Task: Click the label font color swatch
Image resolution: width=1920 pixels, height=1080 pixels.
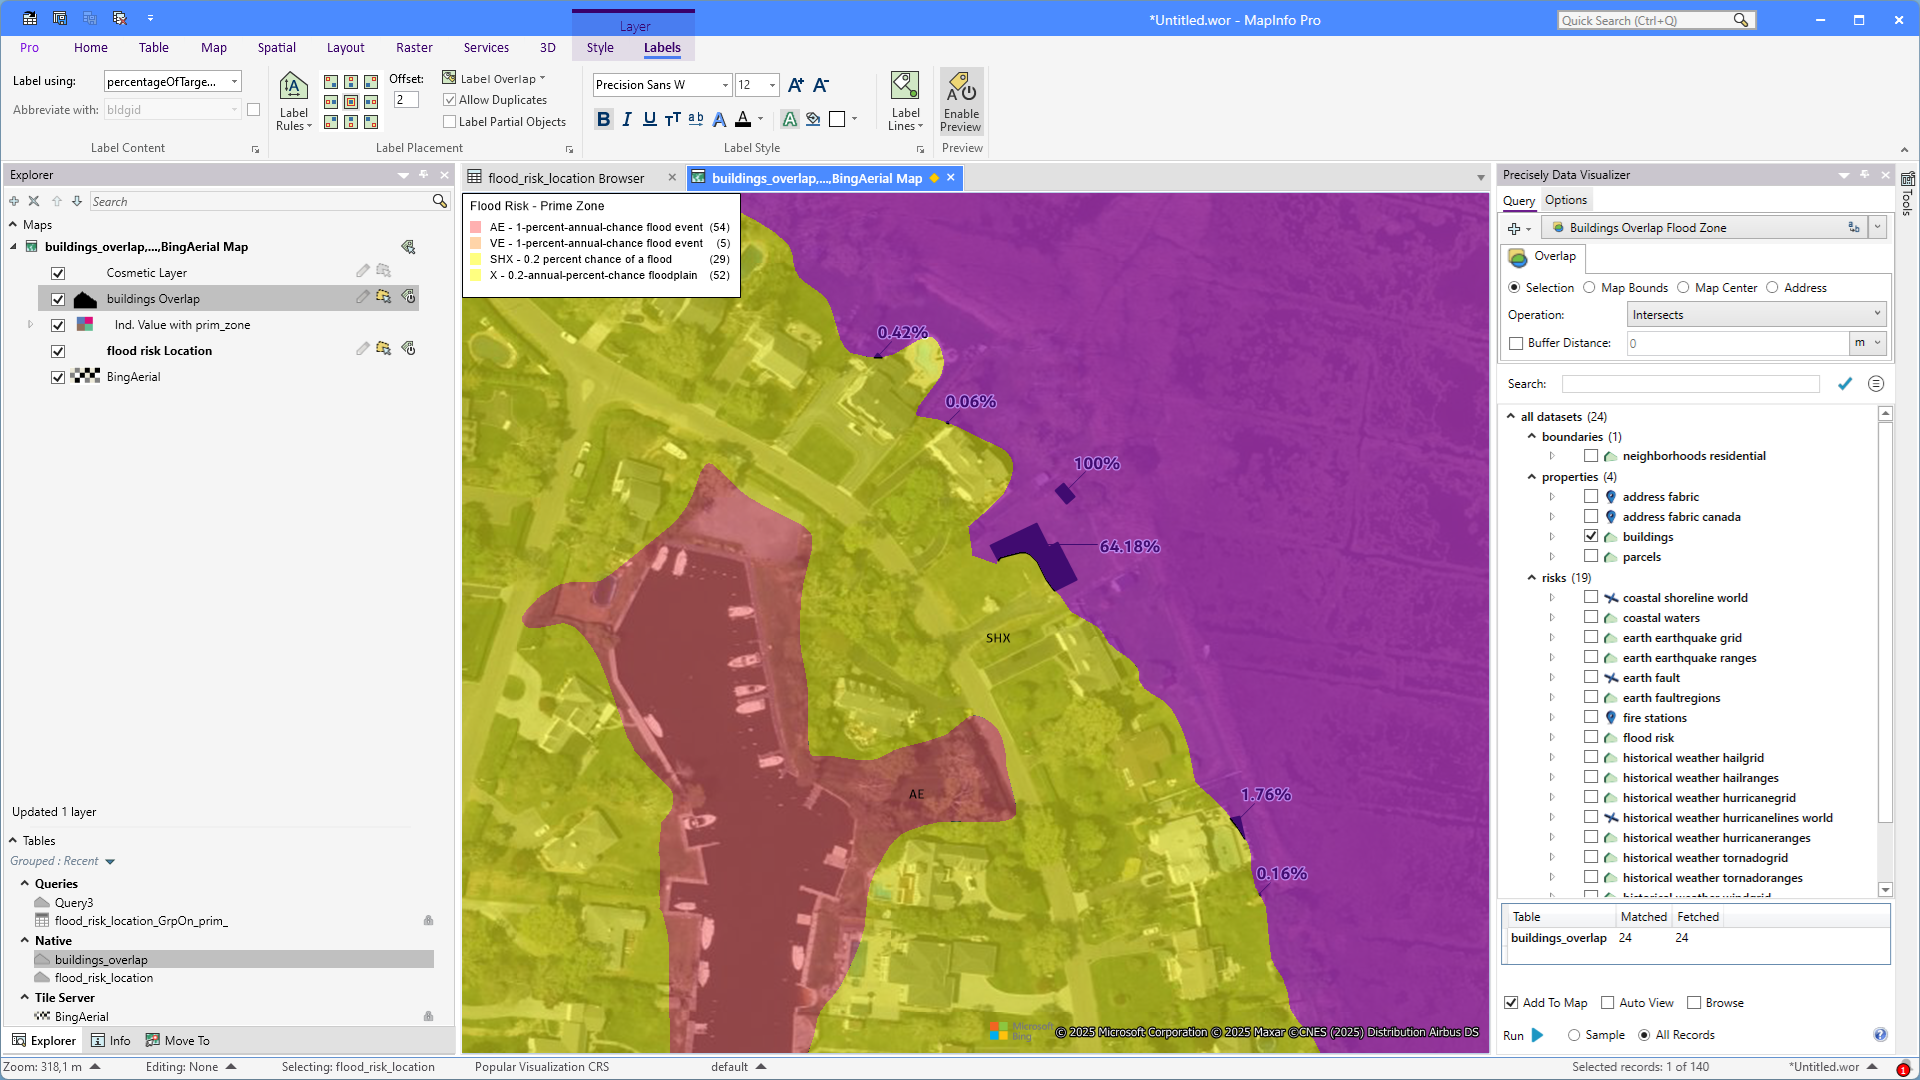Action: (x=743, y=119)
